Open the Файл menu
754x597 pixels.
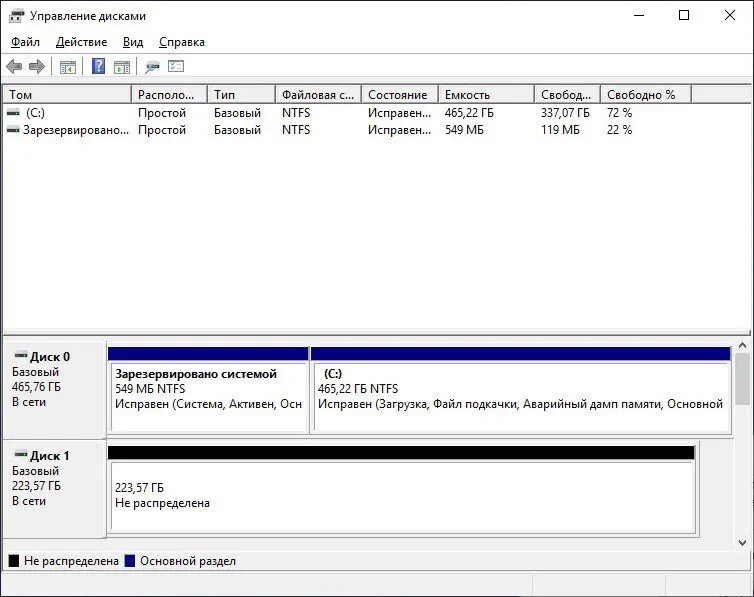[x=26, y=42]
